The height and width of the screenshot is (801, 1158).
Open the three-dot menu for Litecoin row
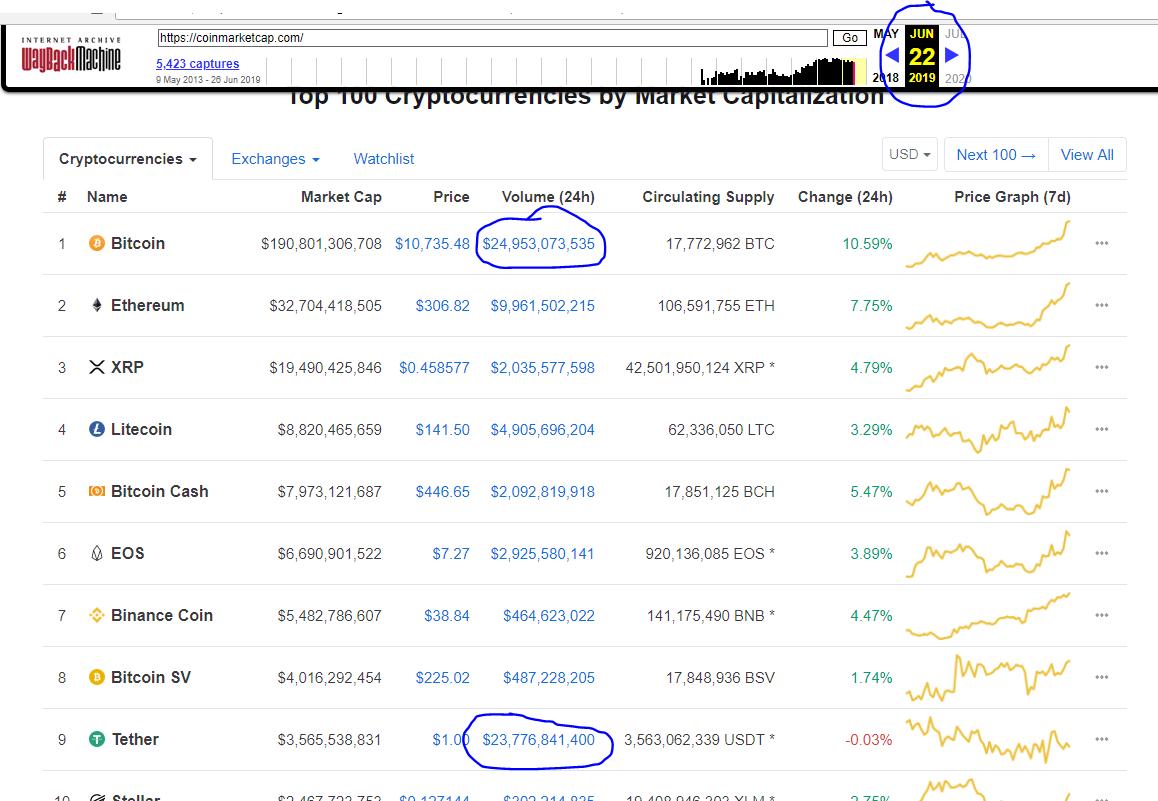click(x=1102, y=429)
